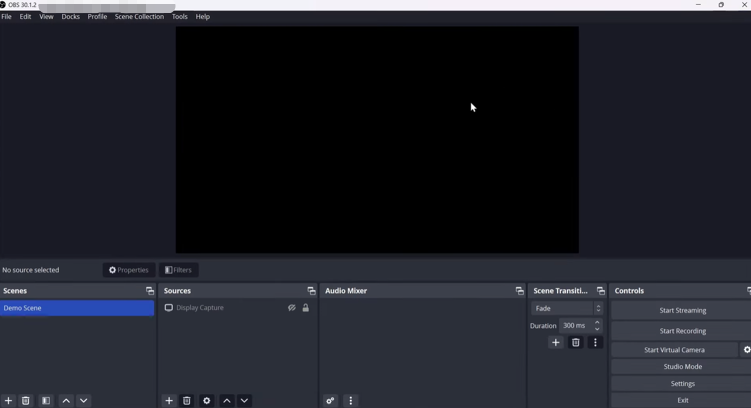751x408 pixels.
Task: Open the Help menu
Action: pyautogui.click(x=203, y=16)
